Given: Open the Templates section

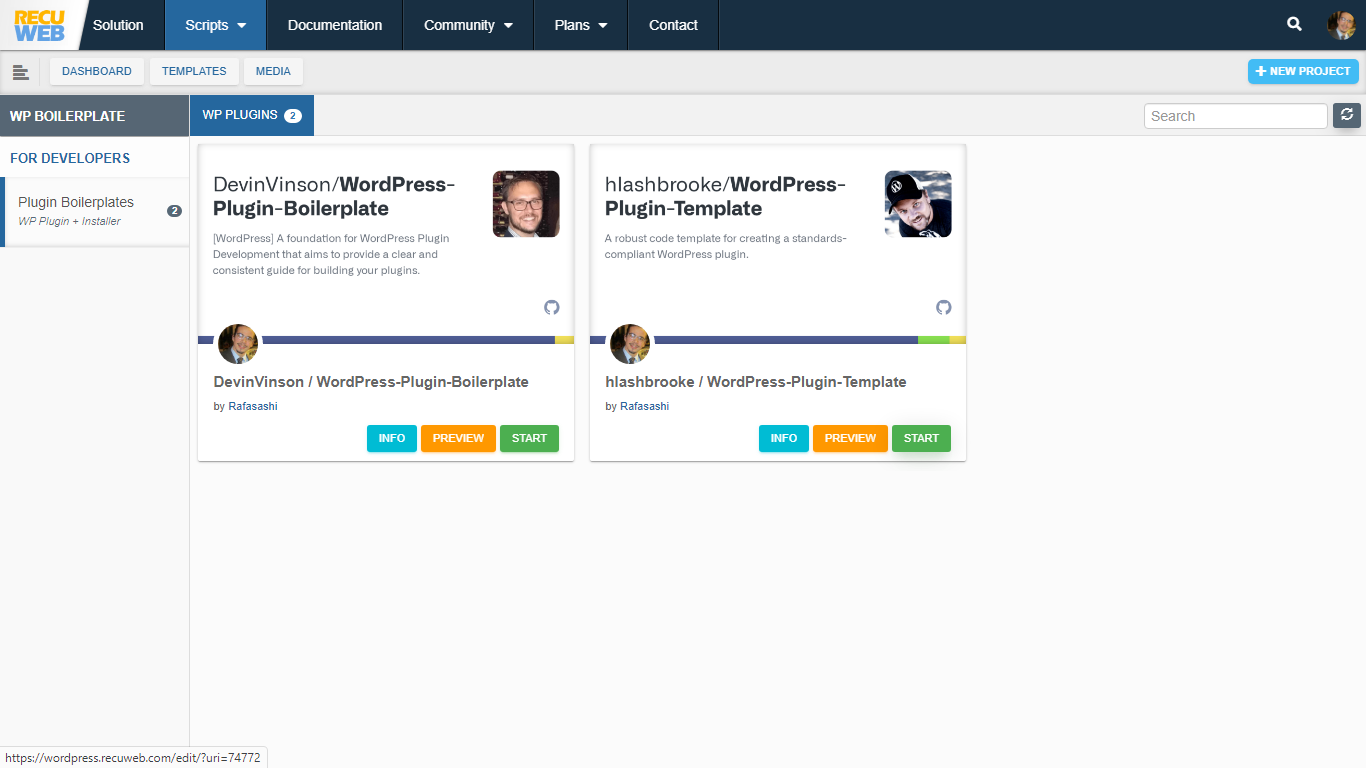Looking at the screenshot, I should [194, 72].
